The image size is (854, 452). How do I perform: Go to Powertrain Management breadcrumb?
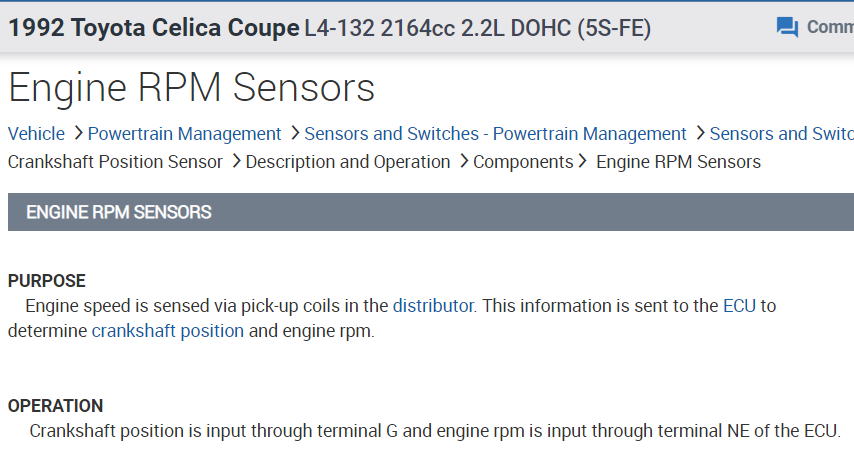[x=184, y=134]
